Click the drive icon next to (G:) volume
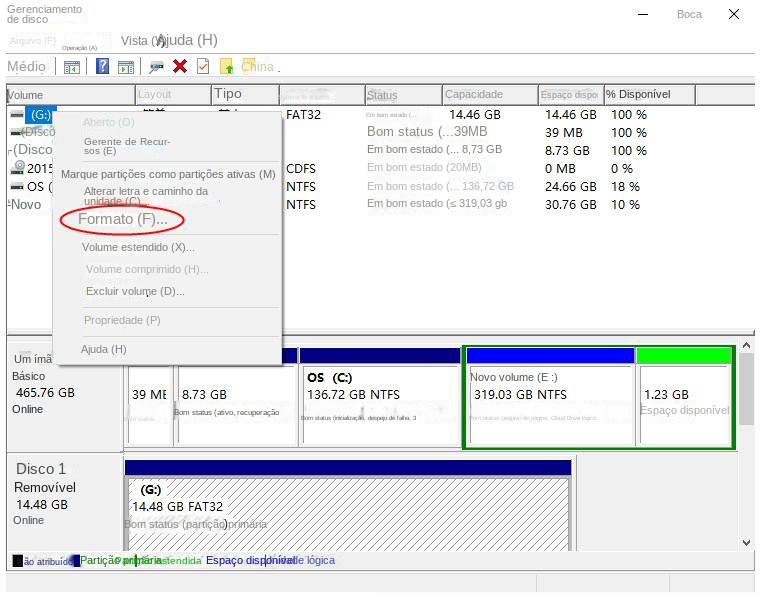The width and height of the screenshot is (761, 595). (17, 115)
